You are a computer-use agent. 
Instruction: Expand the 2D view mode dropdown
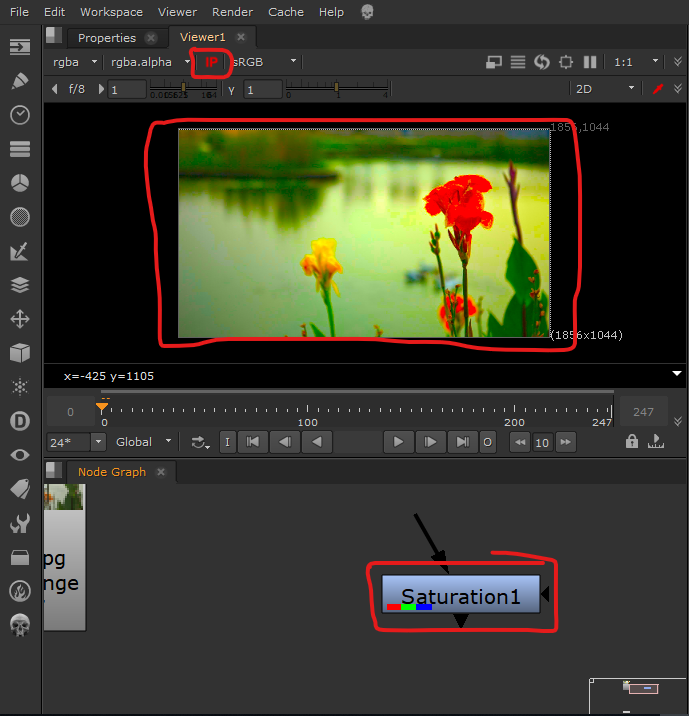pyautogui.click(x=604, y=89)
